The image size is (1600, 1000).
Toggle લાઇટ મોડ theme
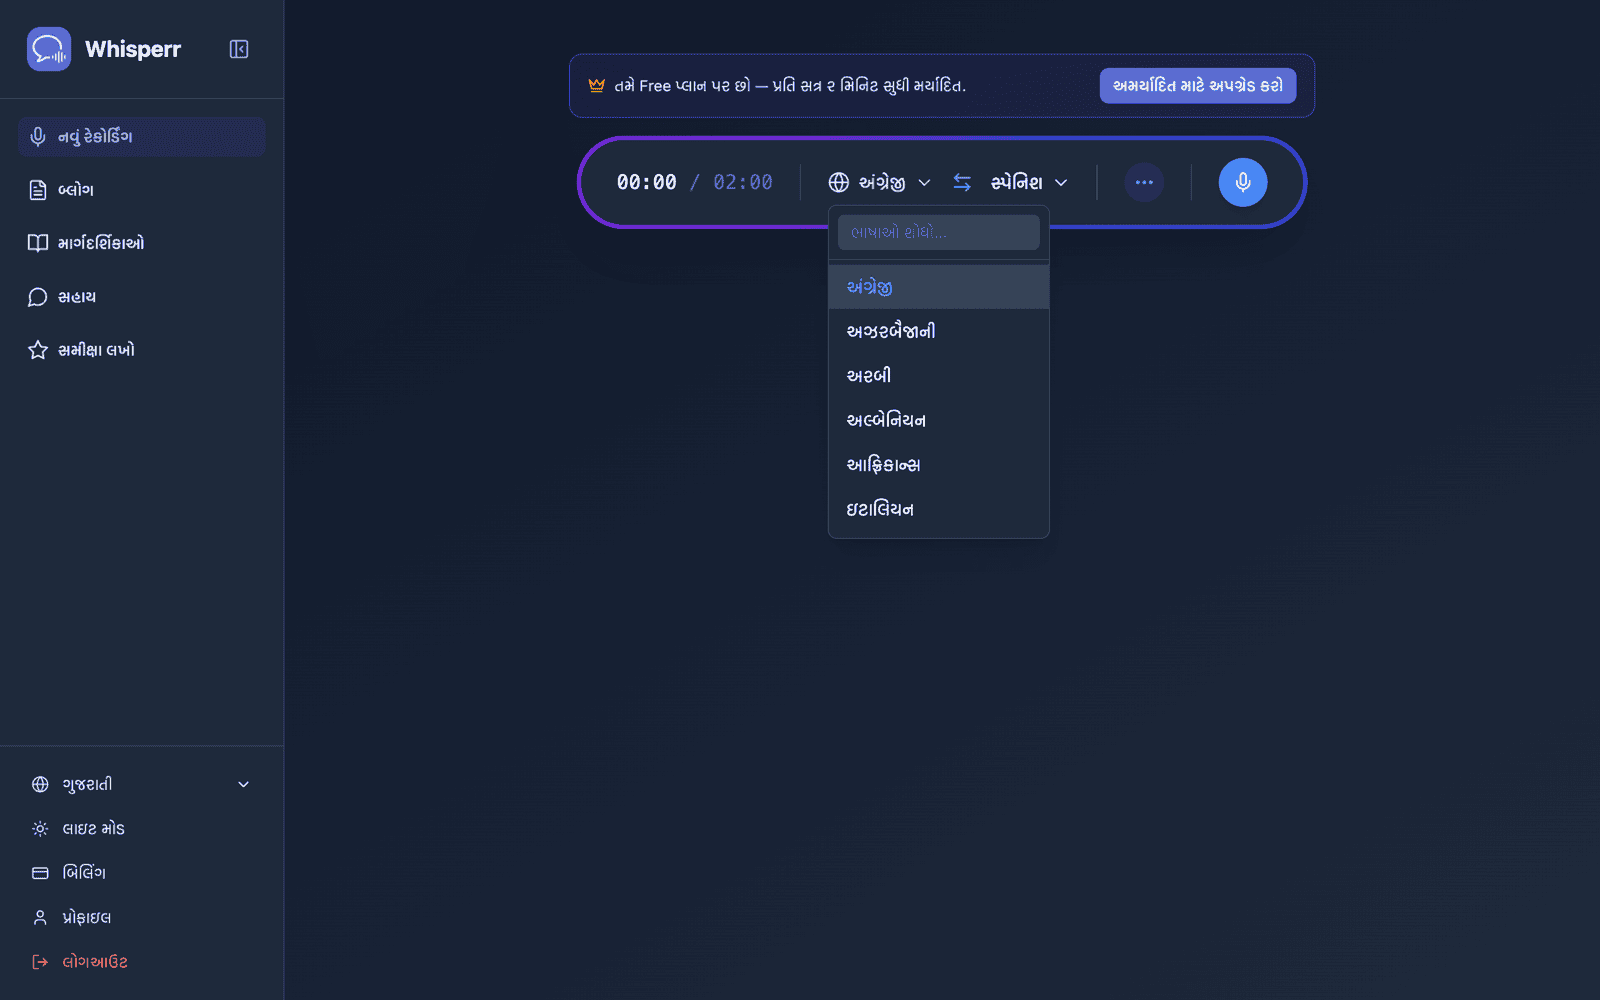[x=141, y=829]
